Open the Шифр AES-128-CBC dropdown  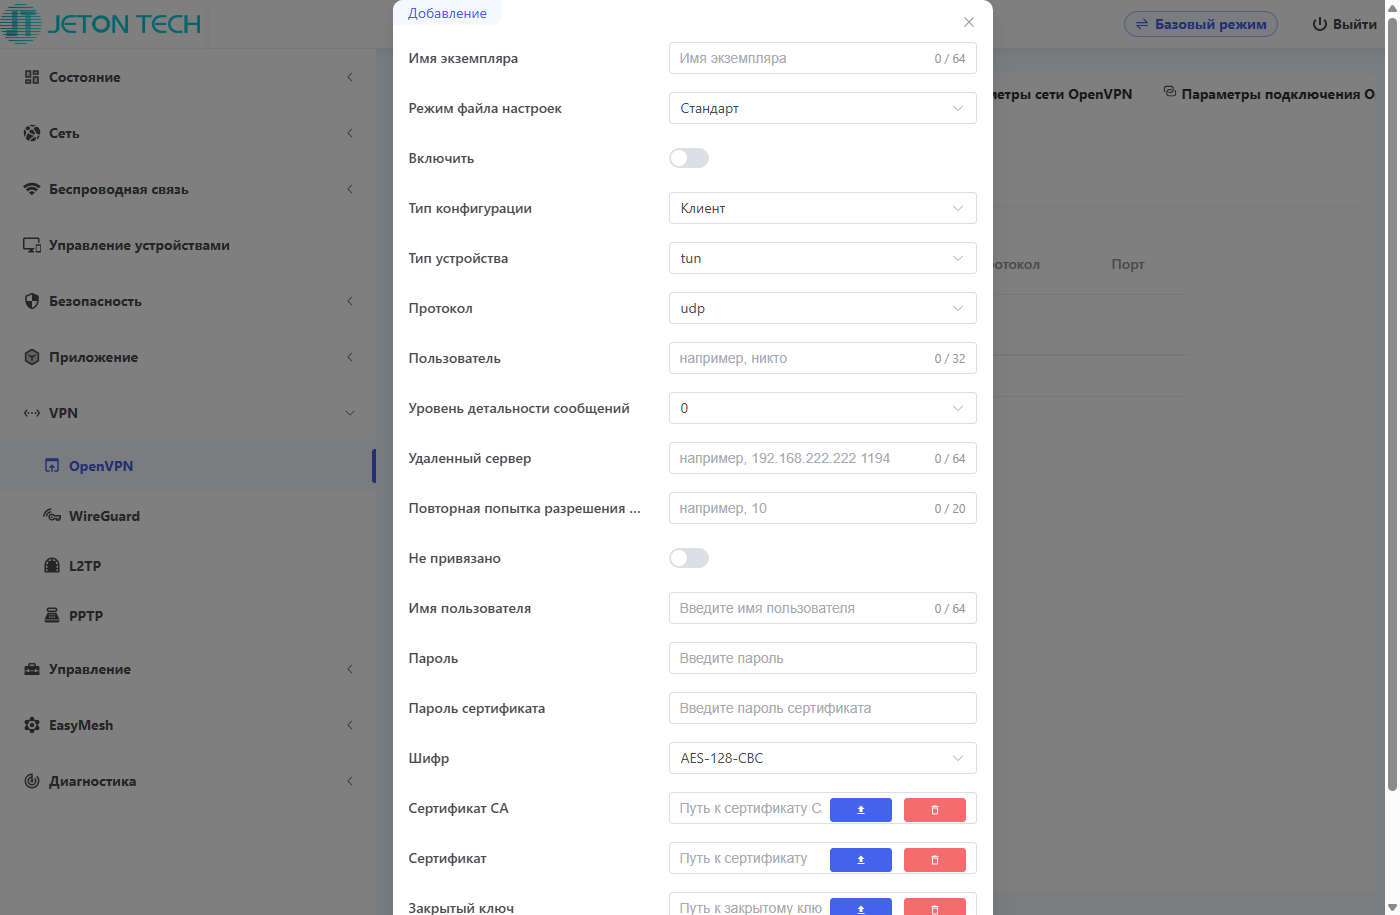pyautogui.click(x=822, y=758)
